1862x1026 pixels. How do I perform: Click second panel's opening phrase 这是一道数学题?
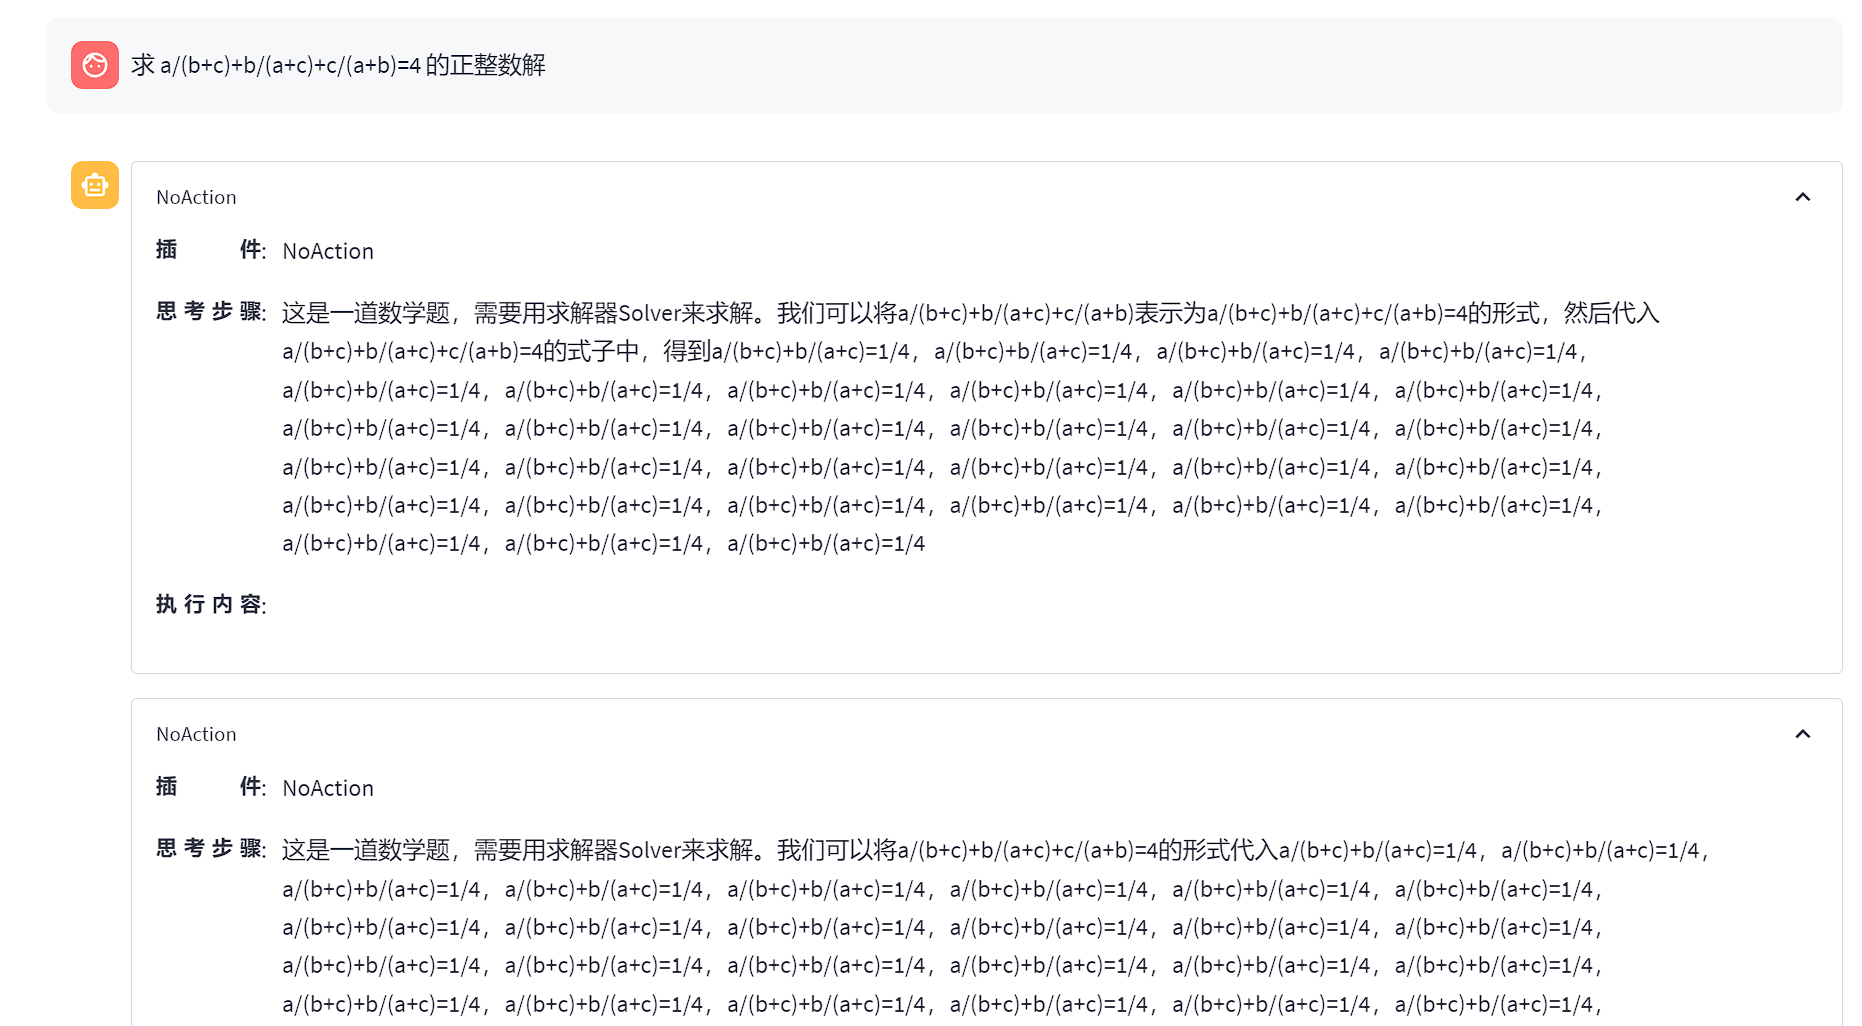365,850
